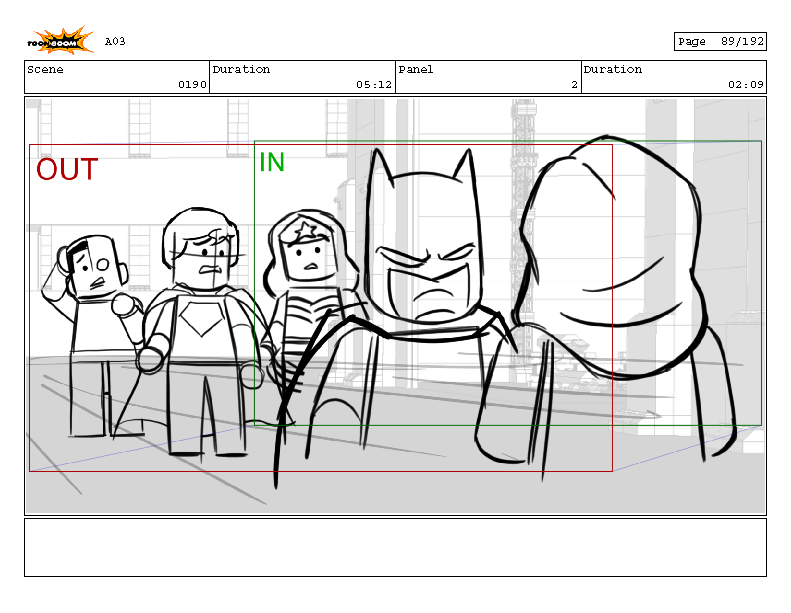Click the empty notes box below storyboard
The image size is (791, 613).
395,547
